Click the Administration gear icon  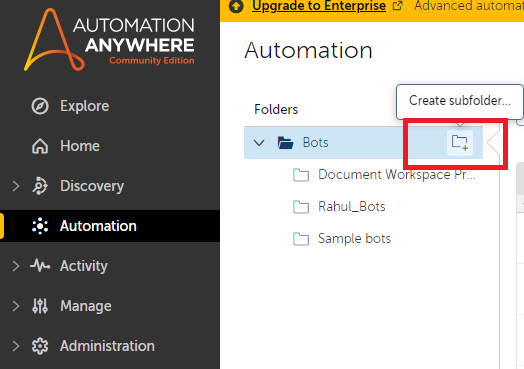point(40,346)
